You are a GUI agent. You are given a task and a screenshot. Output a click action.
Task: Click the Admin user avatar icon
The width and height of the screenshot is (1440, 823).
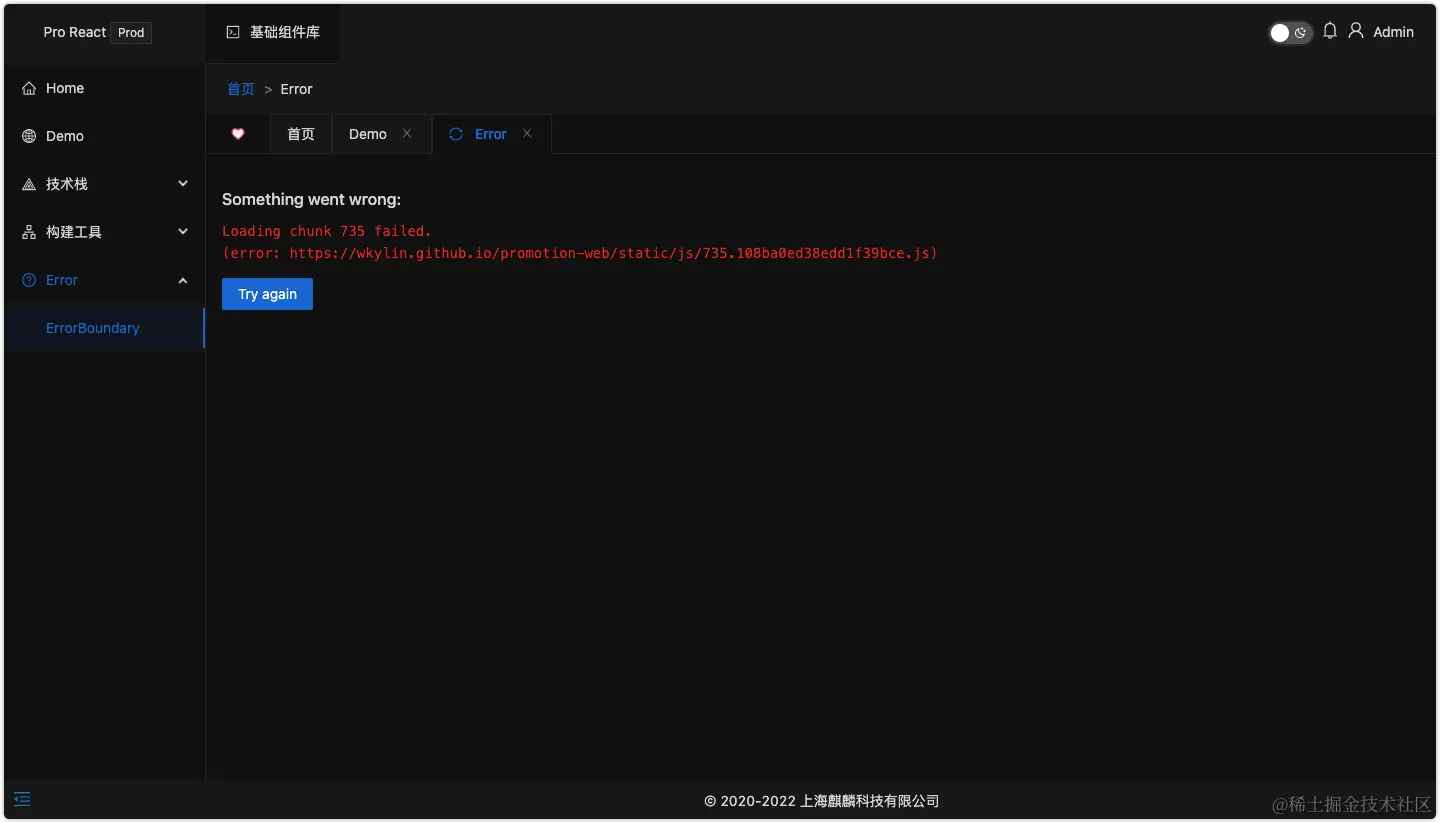1356,31
